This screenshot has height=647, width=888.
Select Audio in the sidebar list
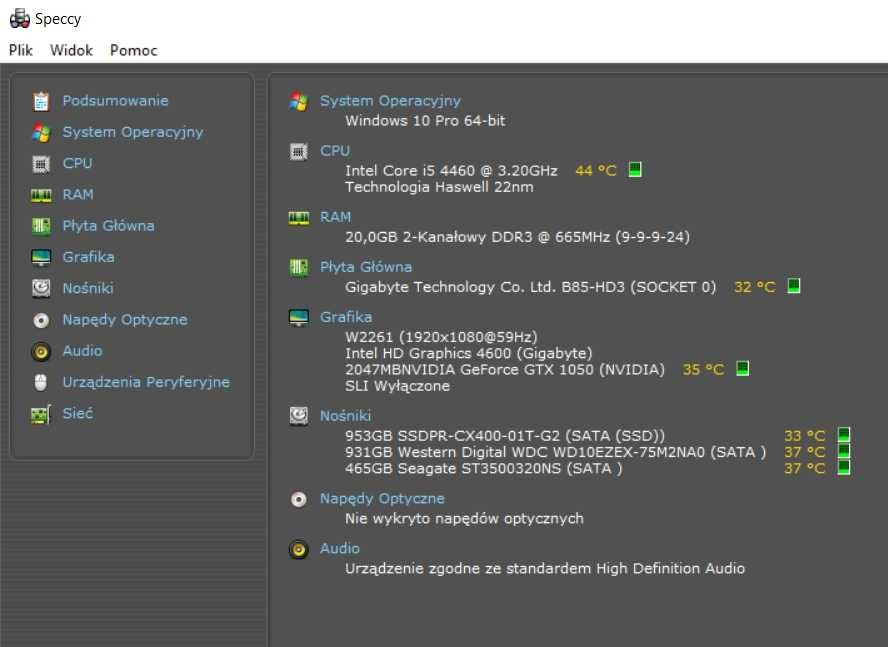[x=82, y=351]
